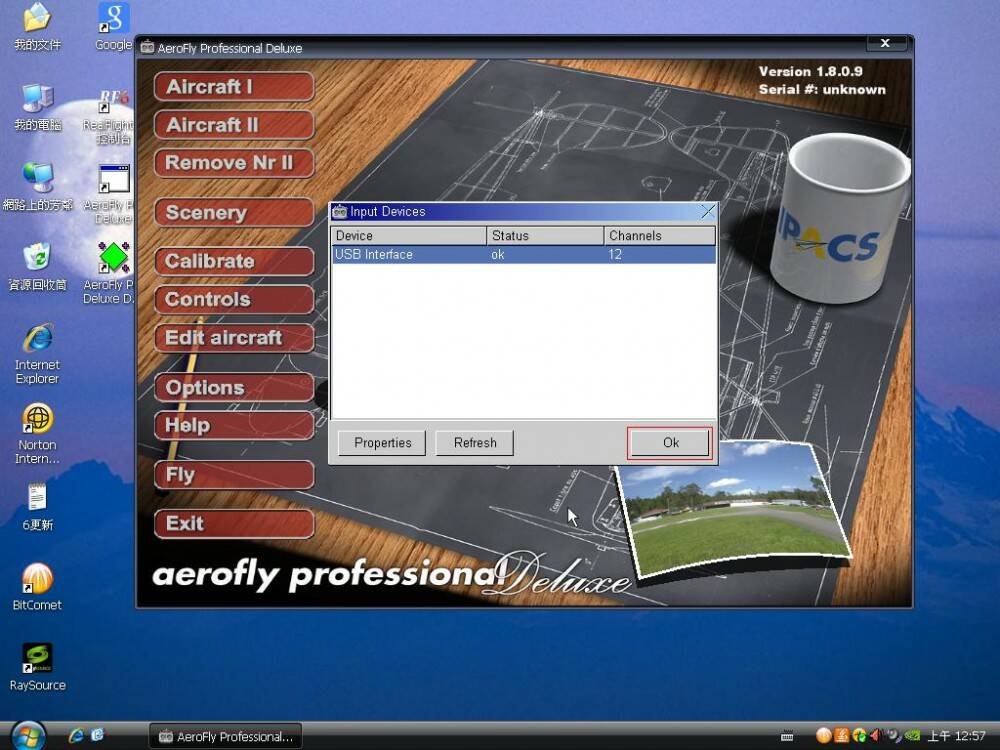Quit the simulator with the Exit button
The height and width of the screenshot is (750, 1000).
[x=234, y=524]
